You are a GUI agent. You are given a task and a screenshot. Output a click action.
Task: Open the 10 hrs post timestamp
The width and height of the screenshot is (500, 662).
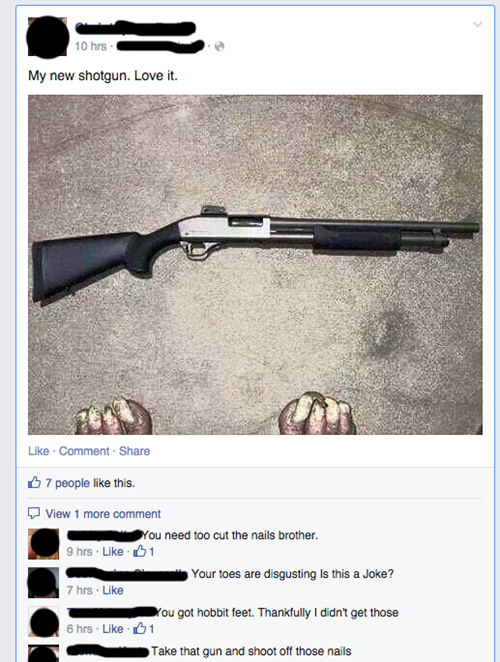(x=90, y=46)
